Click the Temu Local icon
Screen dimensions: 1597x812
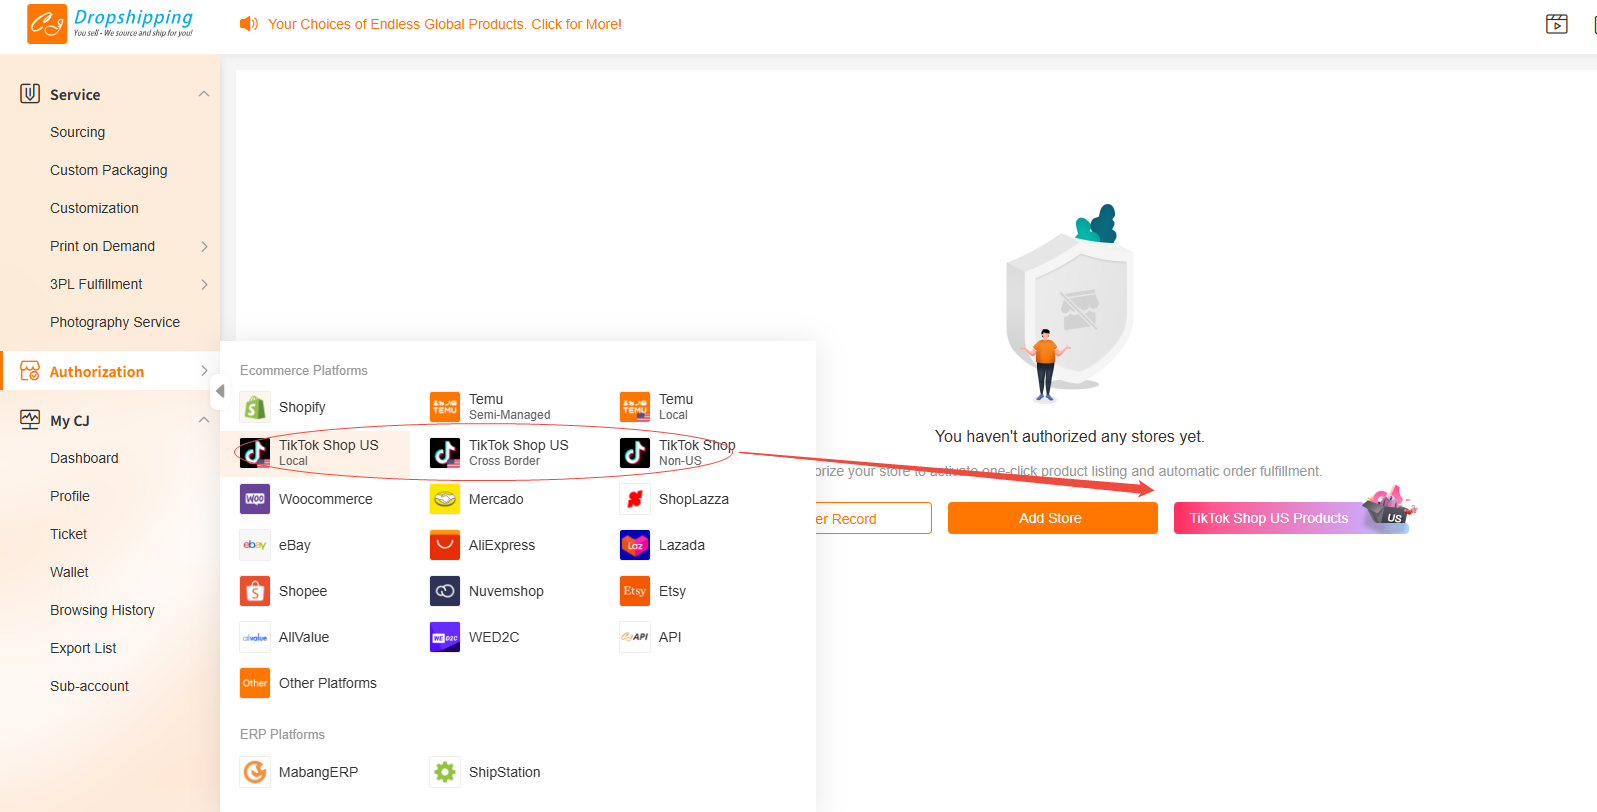coord(635,407)
